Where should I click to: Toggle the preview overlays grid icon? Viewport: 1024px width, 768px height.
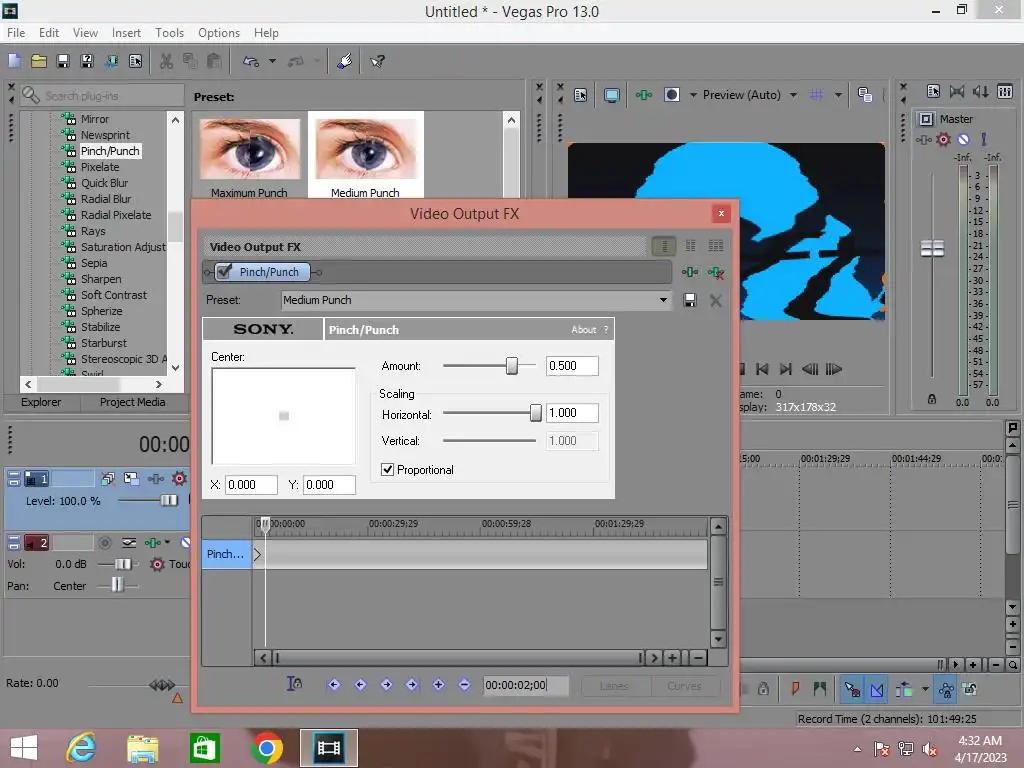[x=816, y=95]
